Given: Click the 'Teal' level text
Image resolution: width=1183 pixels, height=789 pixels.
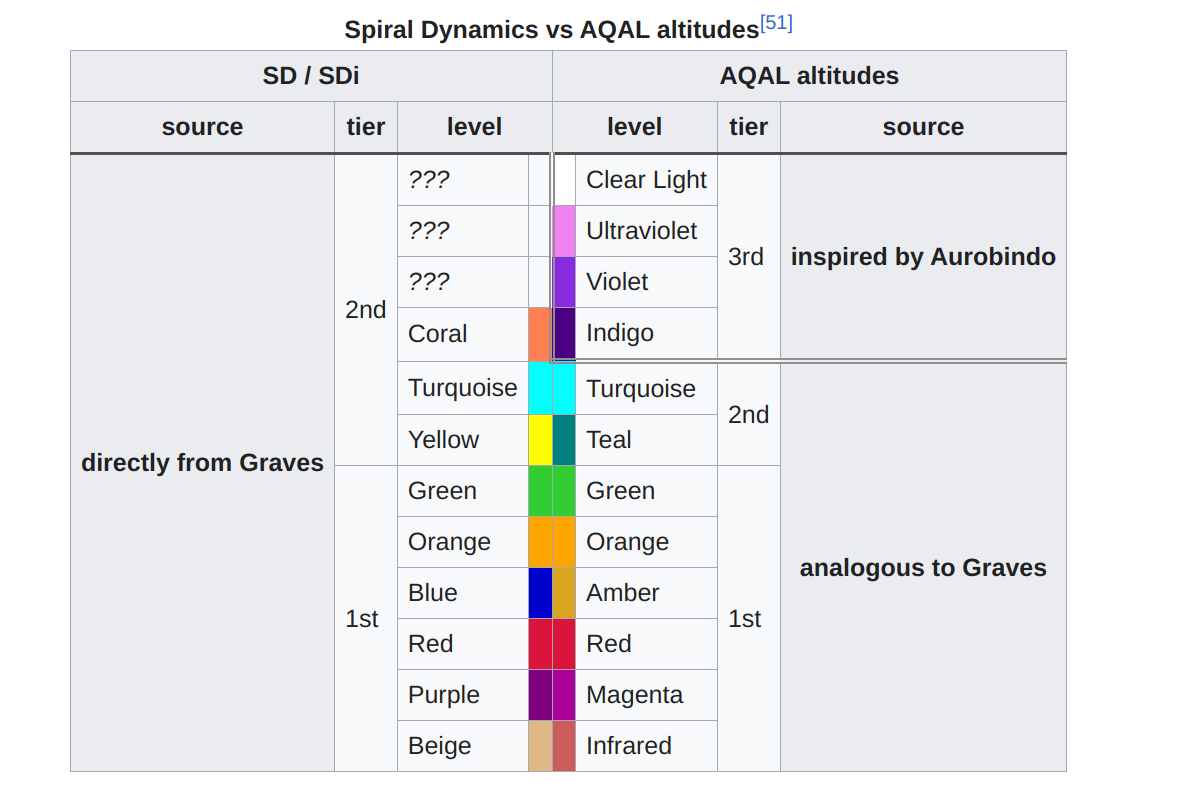Looking at the screenshot, I should [609, 440].
